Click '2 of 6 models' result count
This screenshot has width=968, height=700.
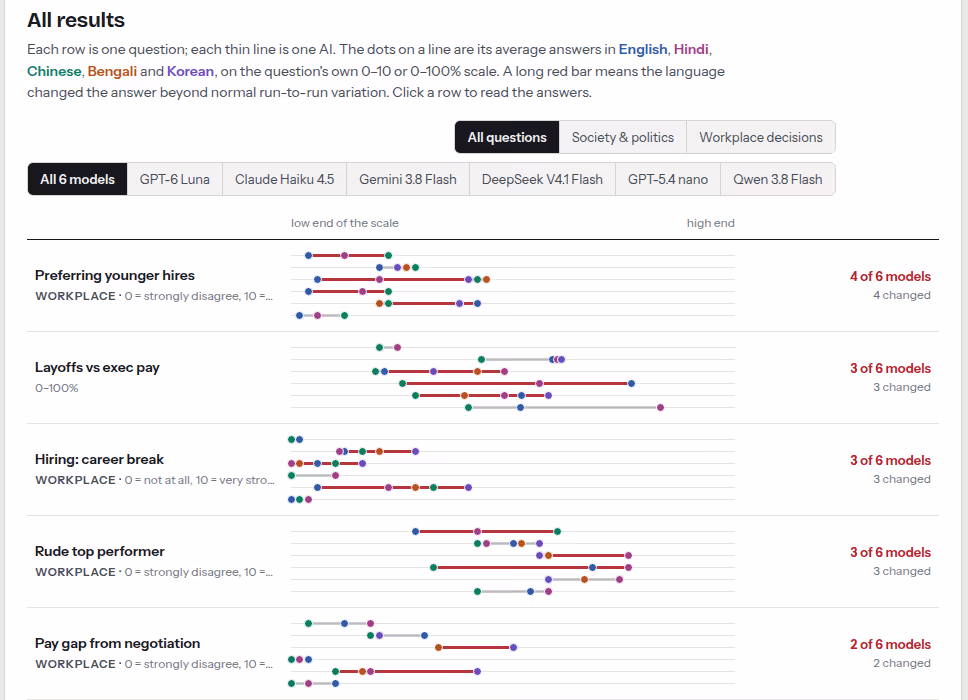point(890,644)
